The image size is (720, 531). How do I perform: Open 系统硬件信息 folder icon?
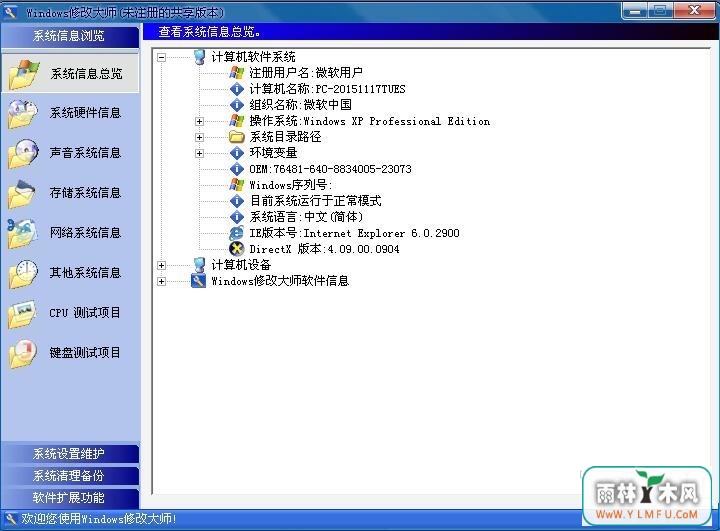pyautogui.click(x=23, y=113)
